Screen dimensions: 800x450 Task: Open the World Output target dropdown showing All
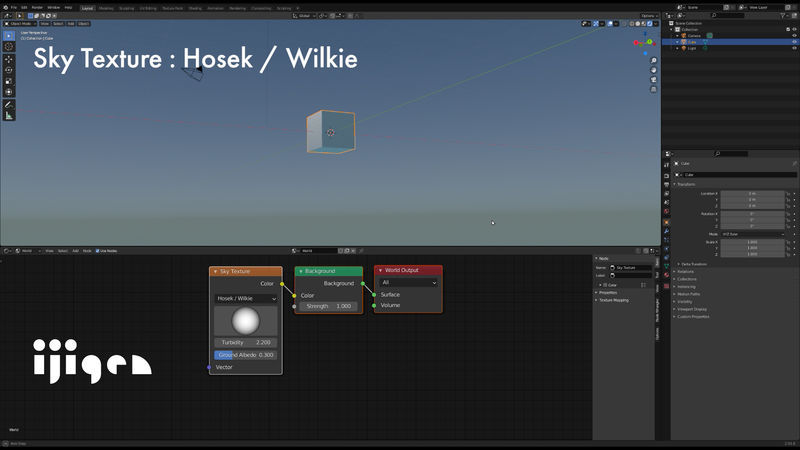click(408, 282)
